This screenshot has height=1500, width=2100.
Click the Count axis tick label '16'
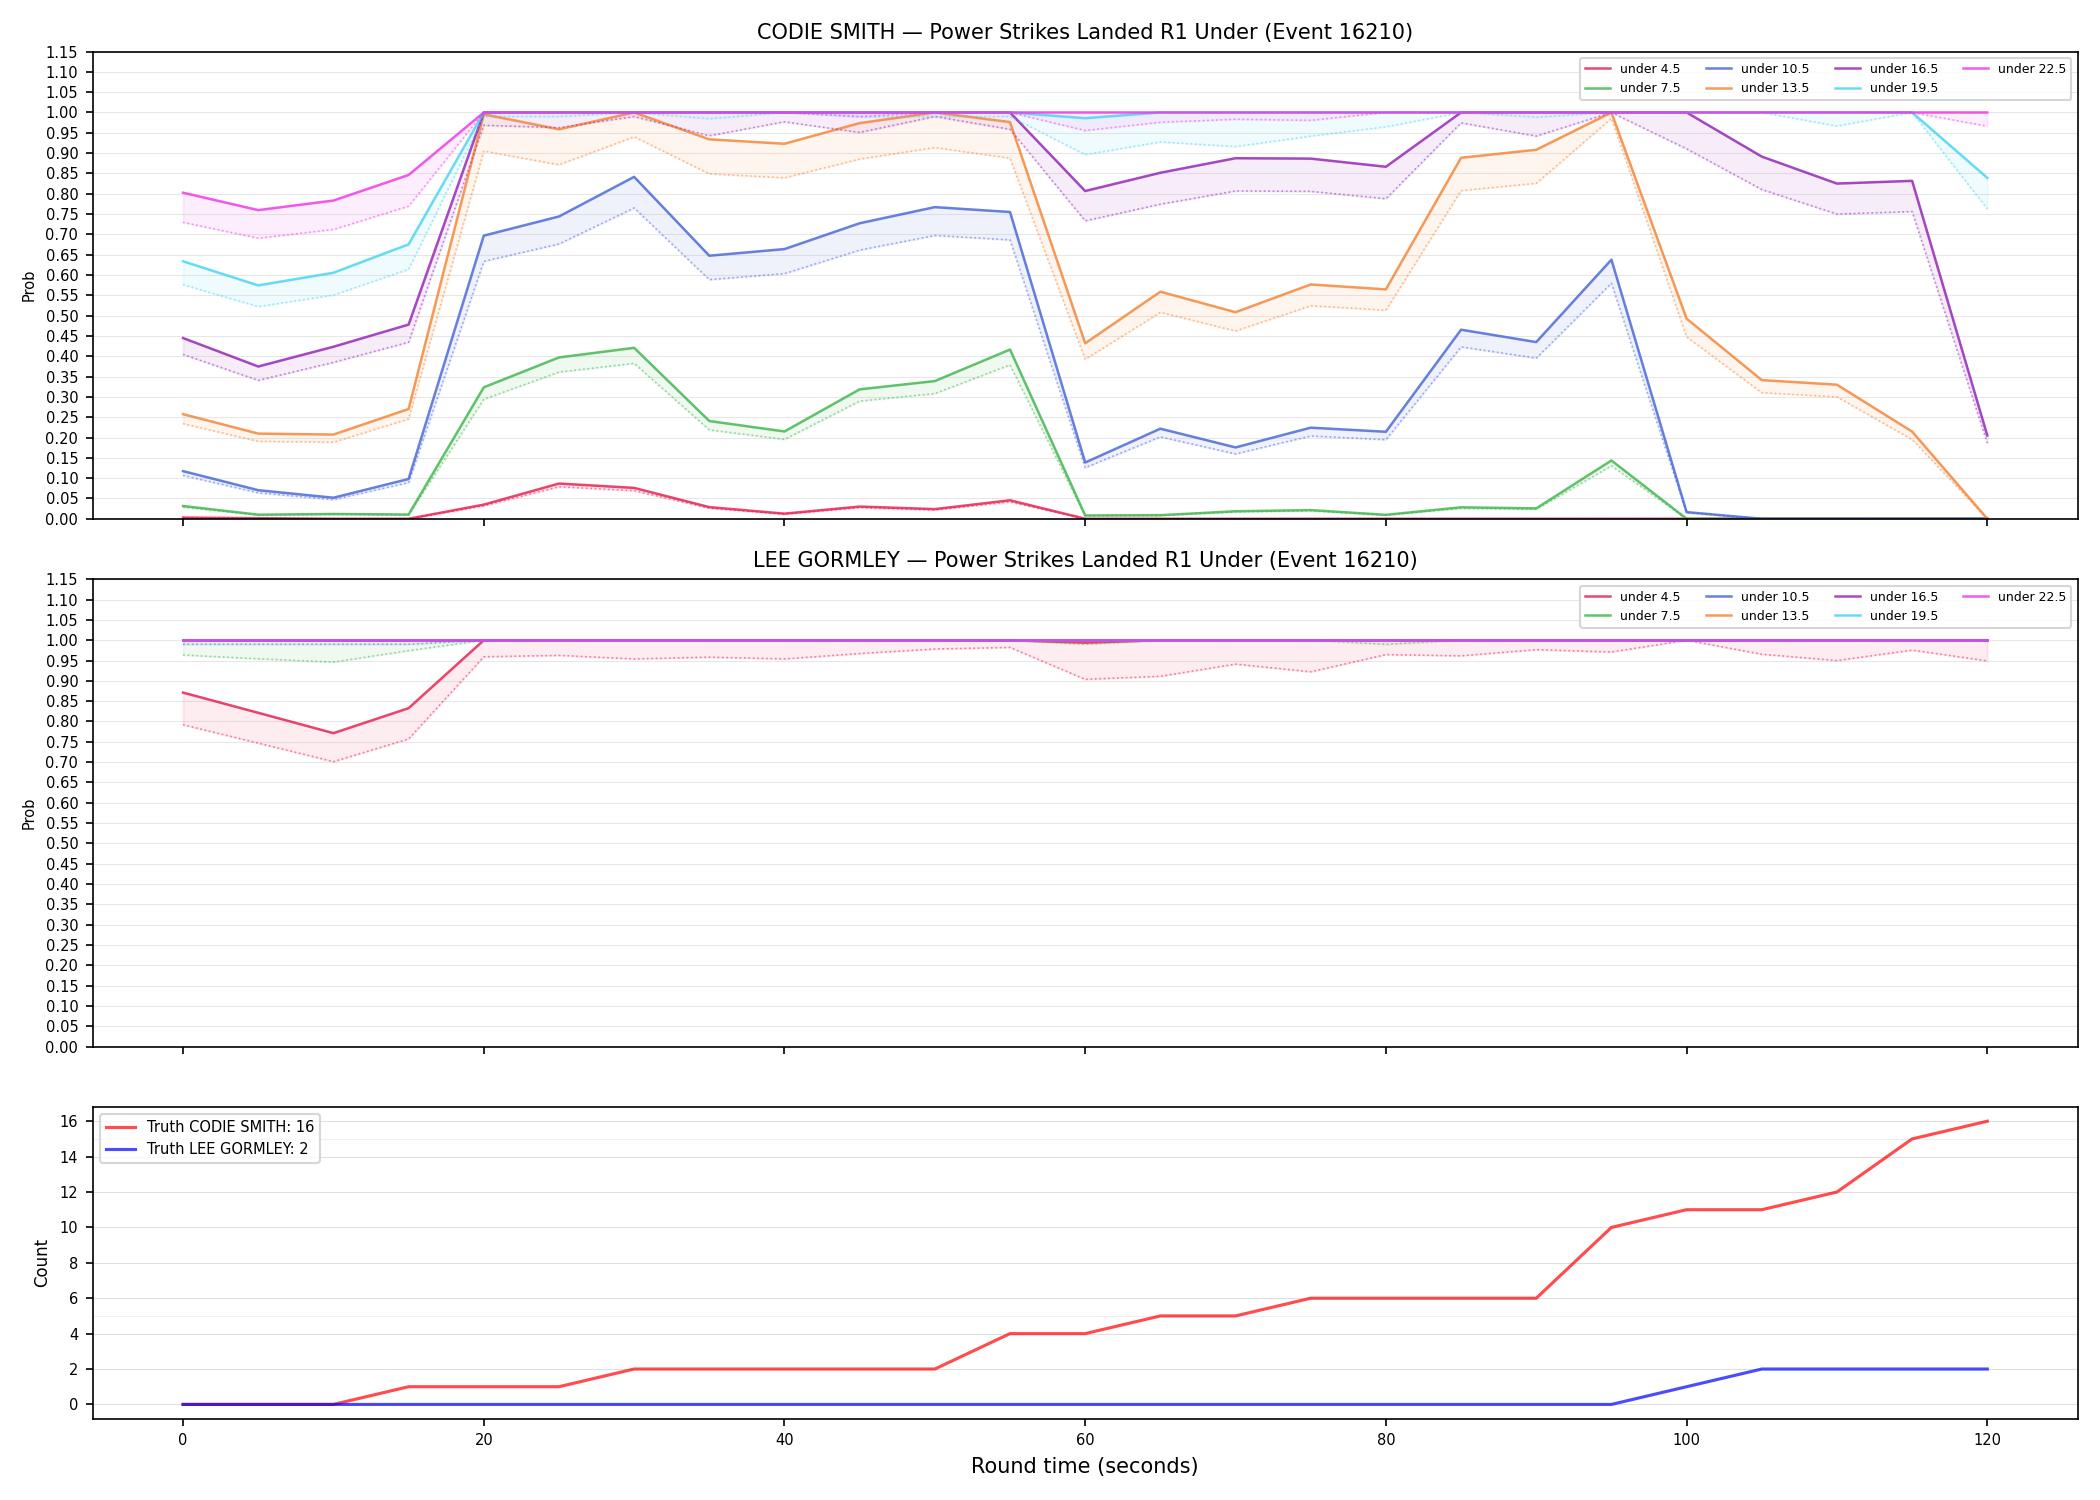[x=69, y=1122]
